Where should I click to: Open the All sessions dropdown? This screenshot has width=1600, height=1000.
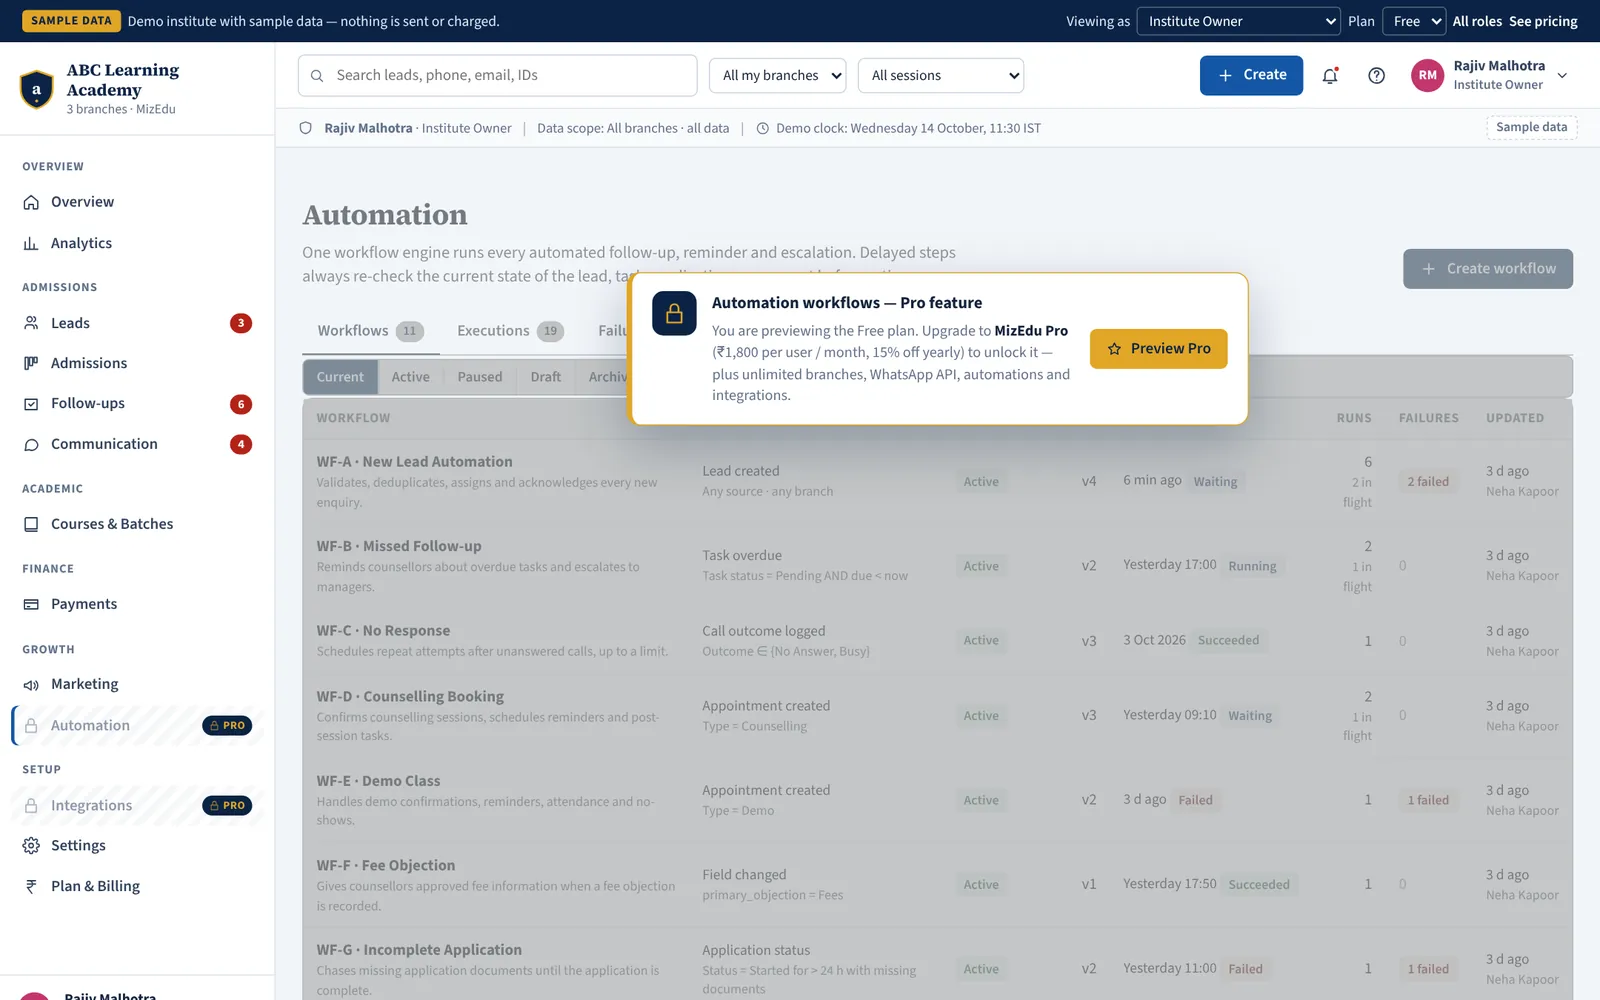point(940,76)
